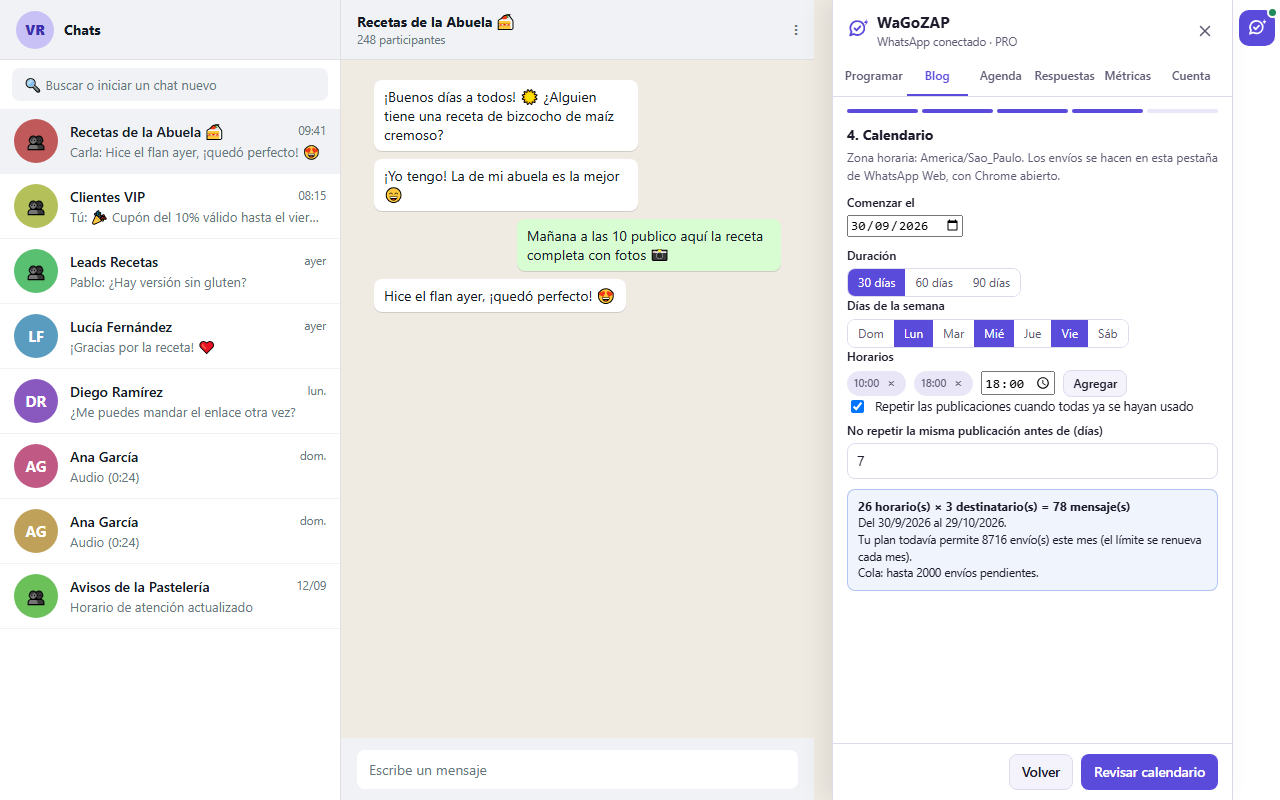Go to the Métricas tab
Viewport: 1280px width, 800px height.
coord(1128,76)
